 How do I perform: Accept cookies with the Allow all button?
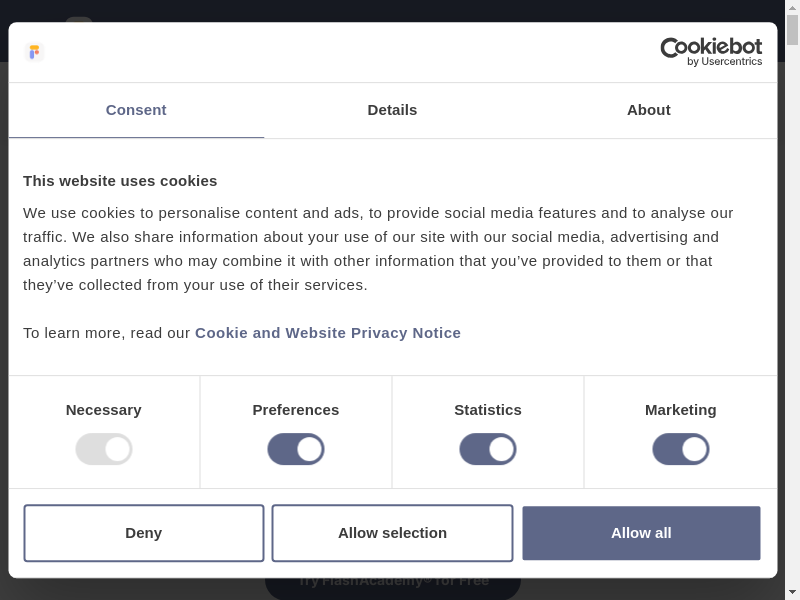click(x=641, y=533)
